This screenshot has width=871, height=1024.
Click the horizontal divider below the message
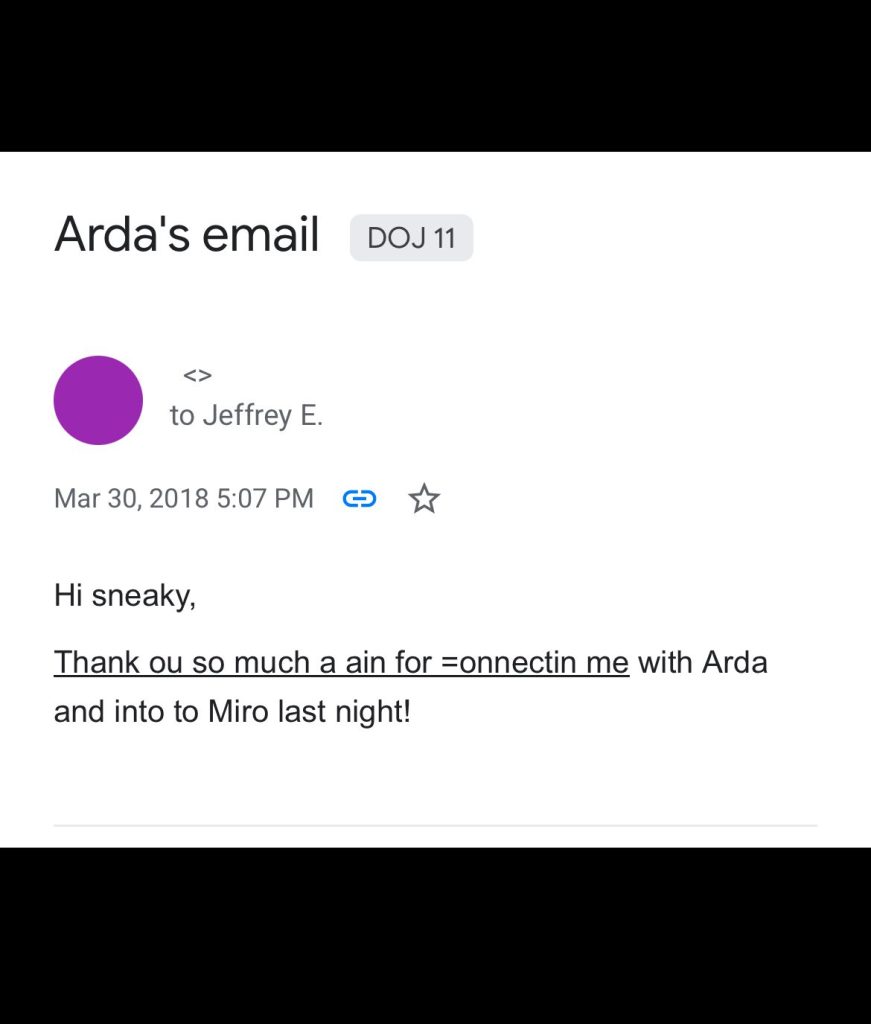pyautogui.click(x=435, y=826)
